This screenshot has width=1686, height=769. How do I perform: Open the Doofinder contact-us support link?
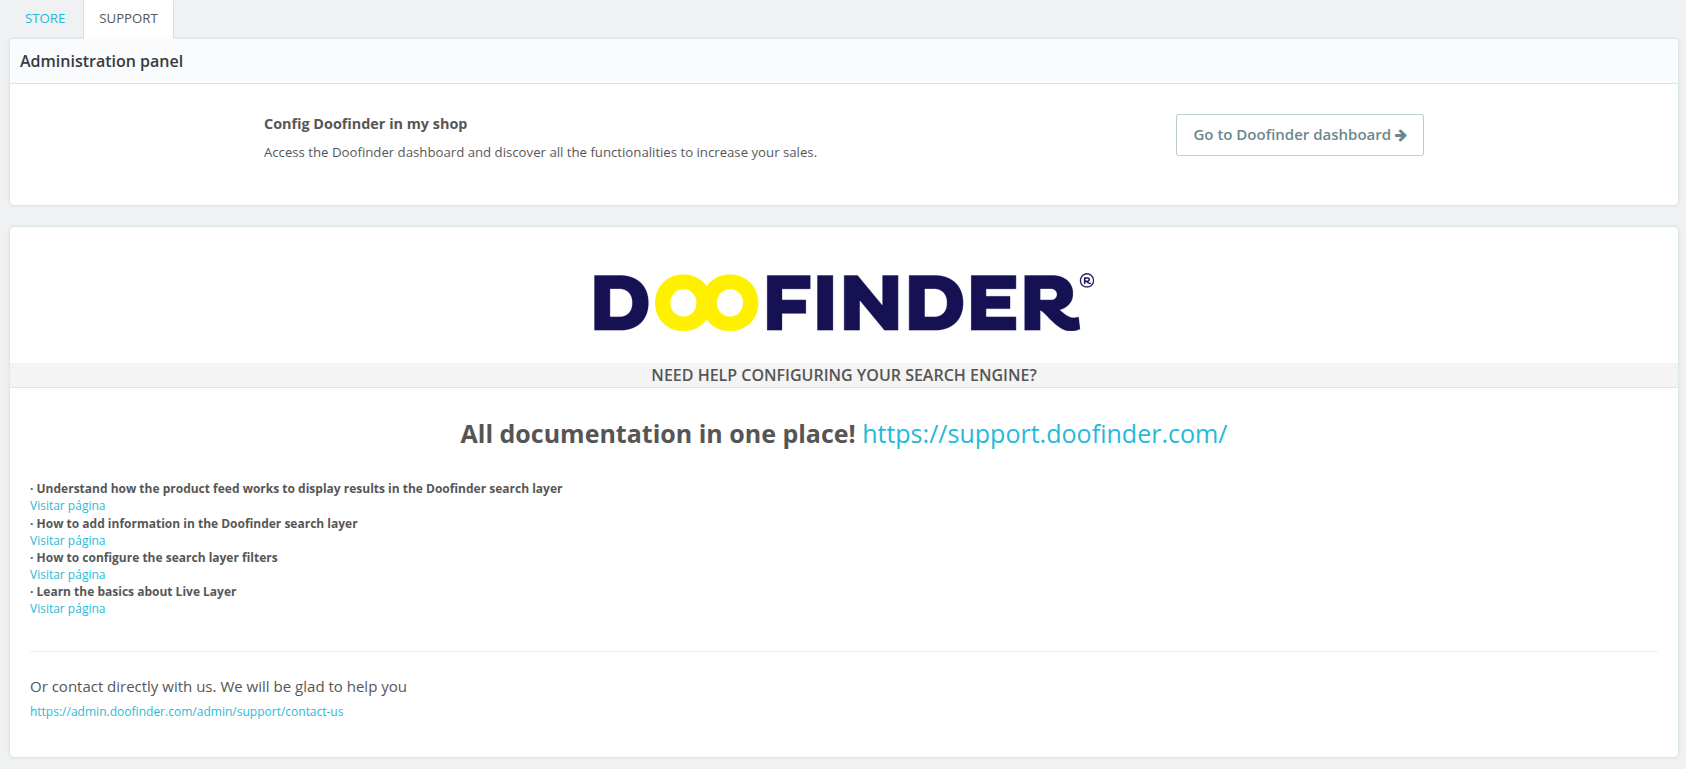click(x=187, y=712)
